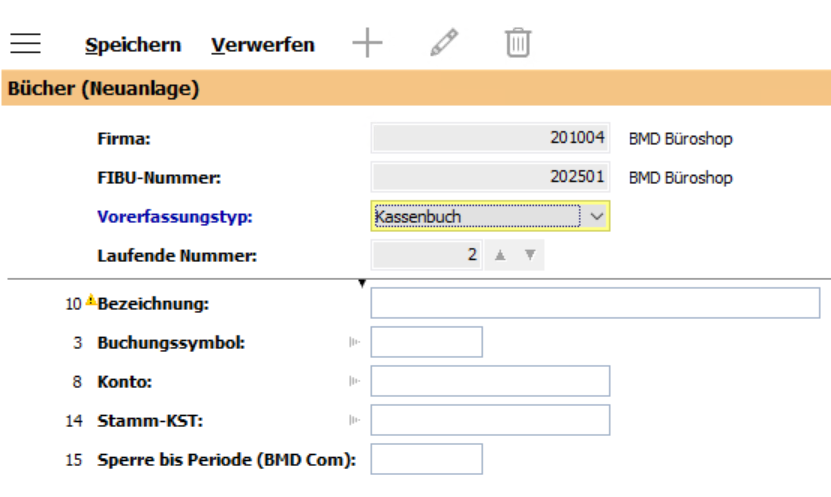Select the Kassenbuch combo box
This screenshot has width=831, height=497.
tap(476, 216)
